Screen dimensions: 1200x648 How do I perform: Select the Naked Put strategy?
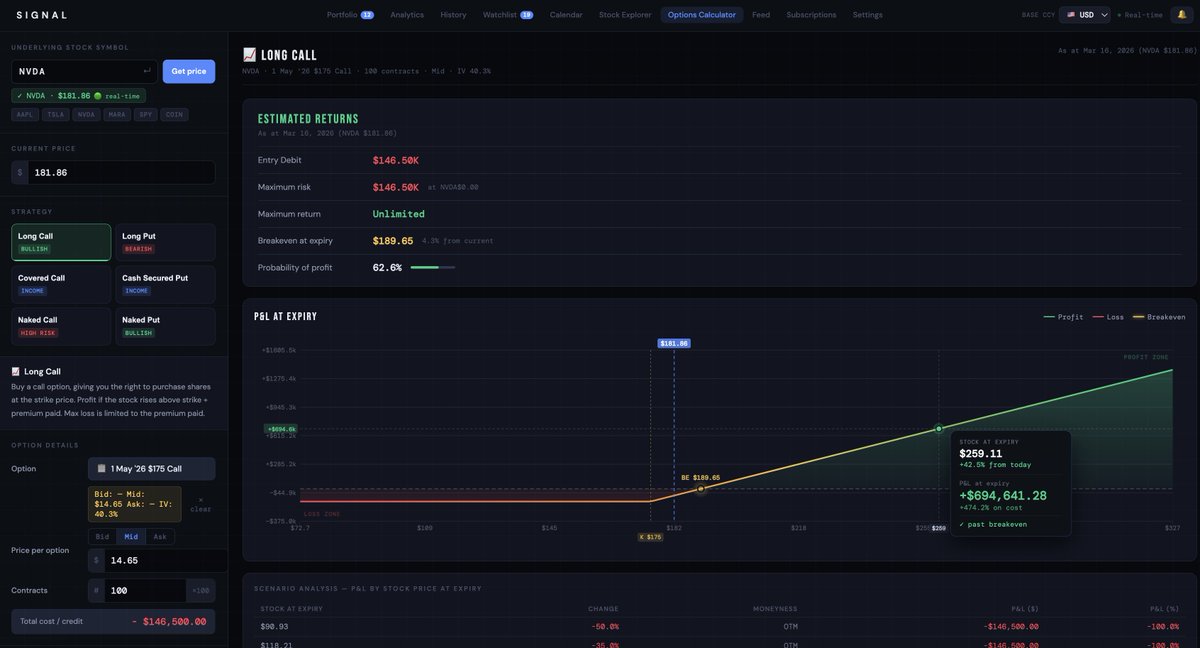pos(165,326)
